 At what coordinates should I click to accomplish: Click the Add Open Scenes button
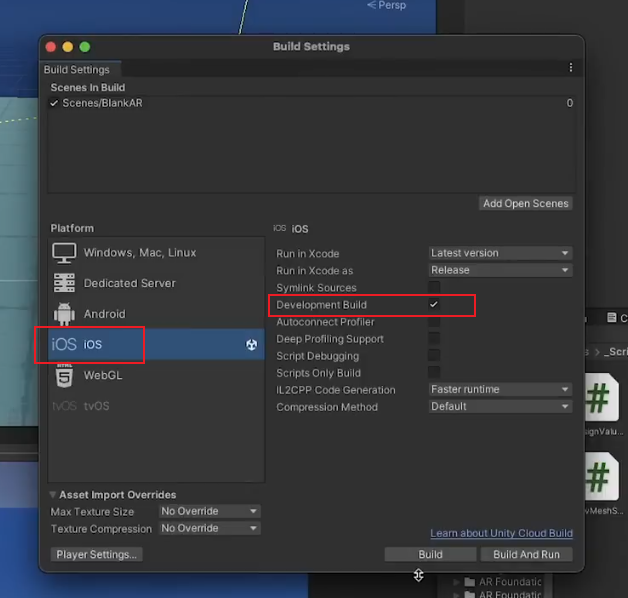[x=525, y=203]
